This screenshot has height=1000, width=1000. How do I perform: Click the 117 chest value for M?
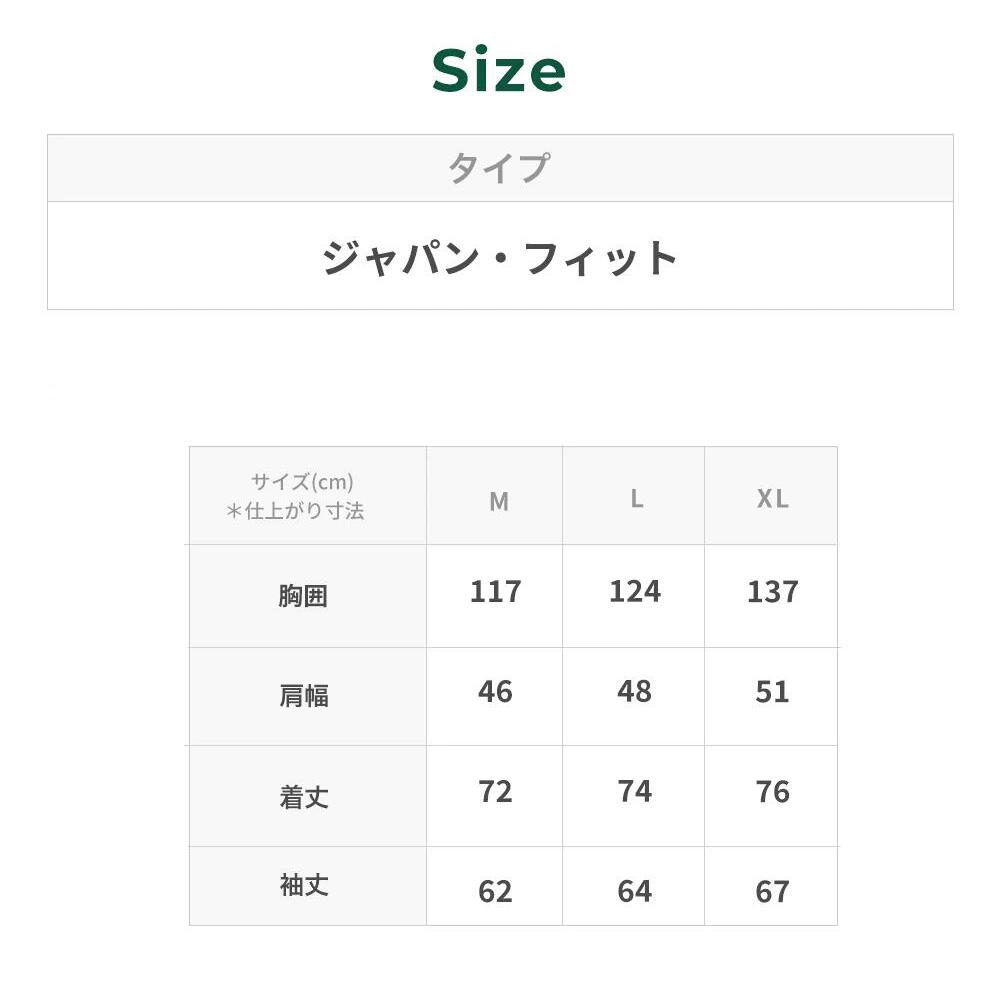coord(495,592)
